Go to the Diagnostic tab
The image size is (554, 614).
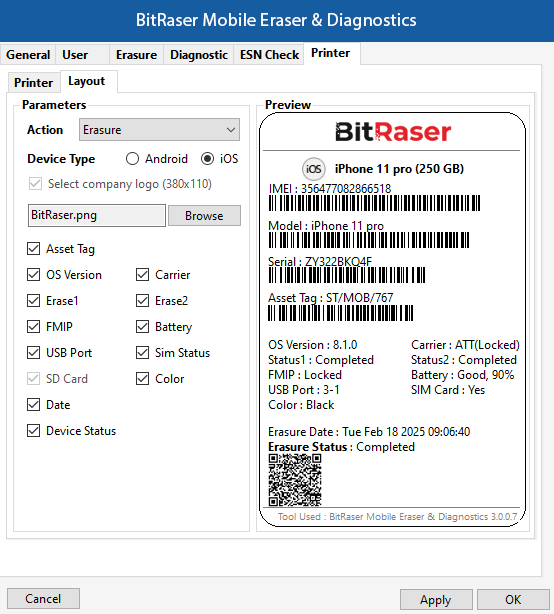point(199,54)
